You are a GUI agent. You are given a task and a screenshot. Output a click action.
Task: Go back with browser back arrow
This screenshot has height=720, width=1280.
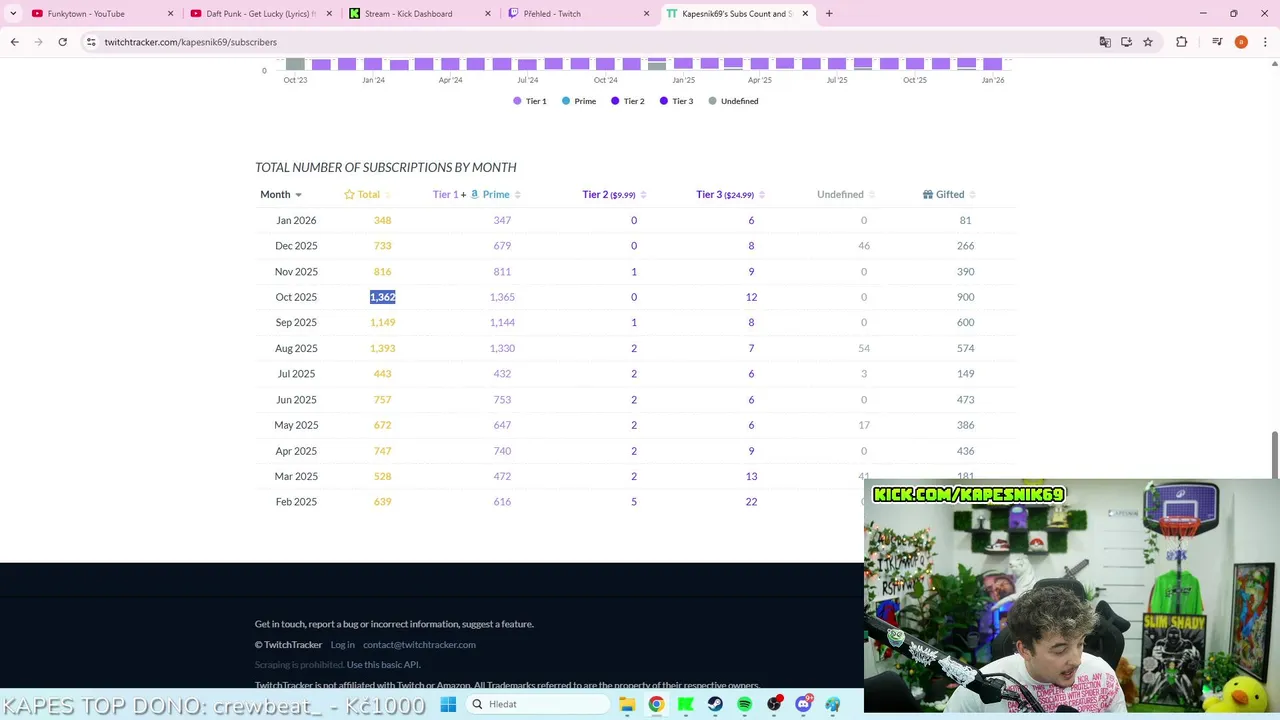14,42
